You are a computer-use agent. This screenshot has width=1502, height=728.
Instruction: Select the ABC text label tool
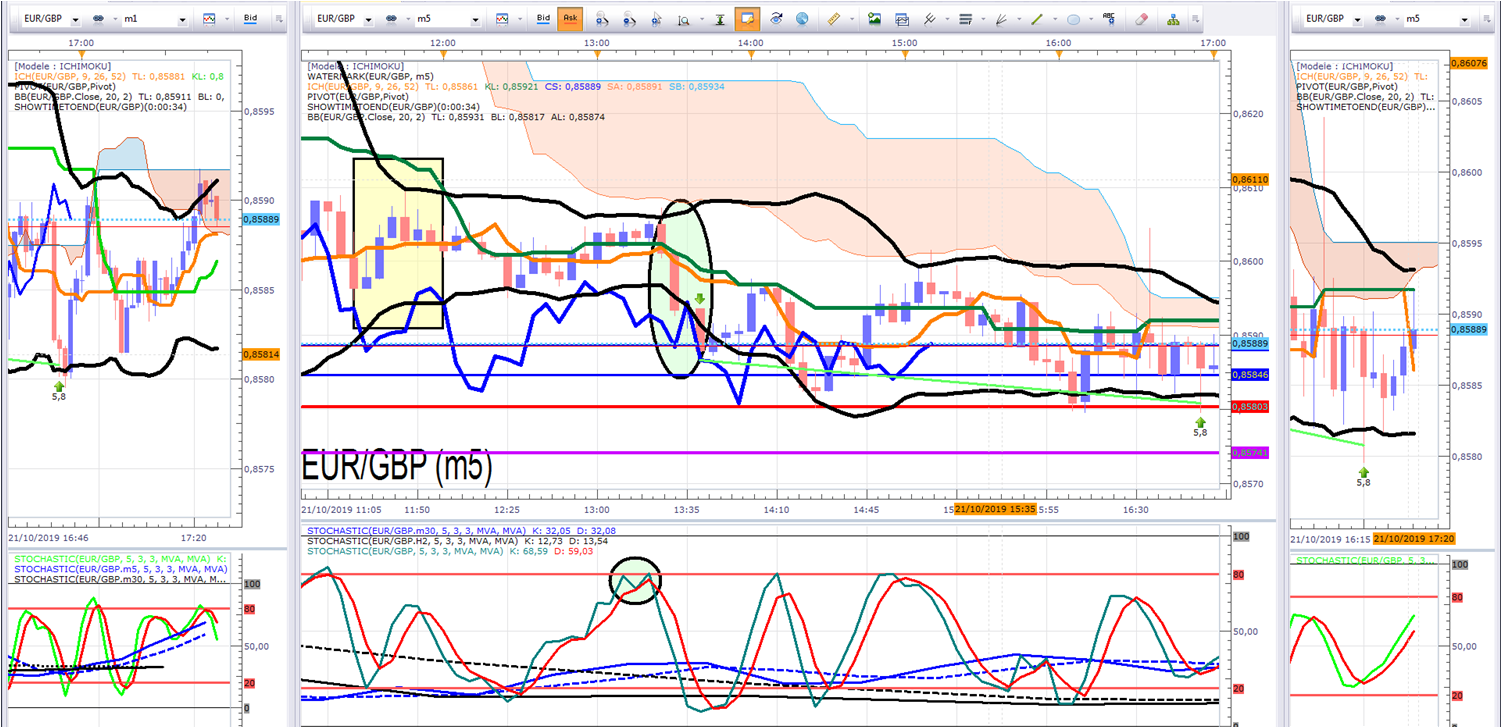pyautogui.click(x=1109, y=19)
